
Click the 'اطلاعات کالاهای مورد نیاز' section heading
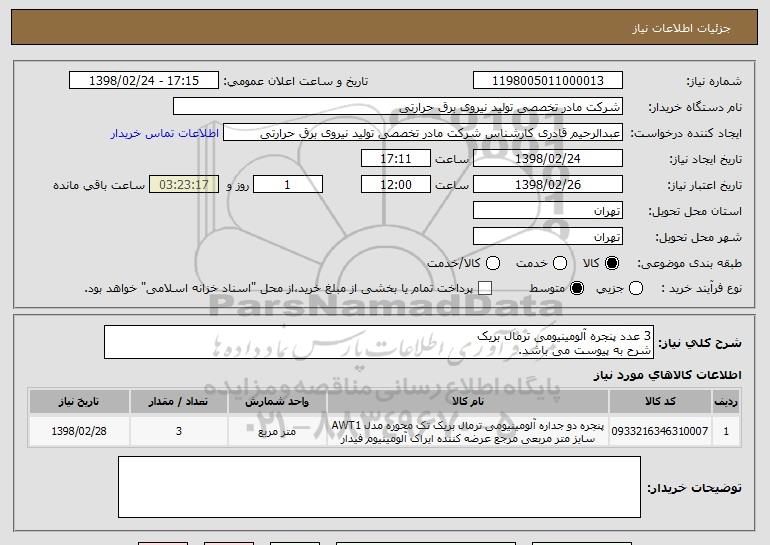667,375
